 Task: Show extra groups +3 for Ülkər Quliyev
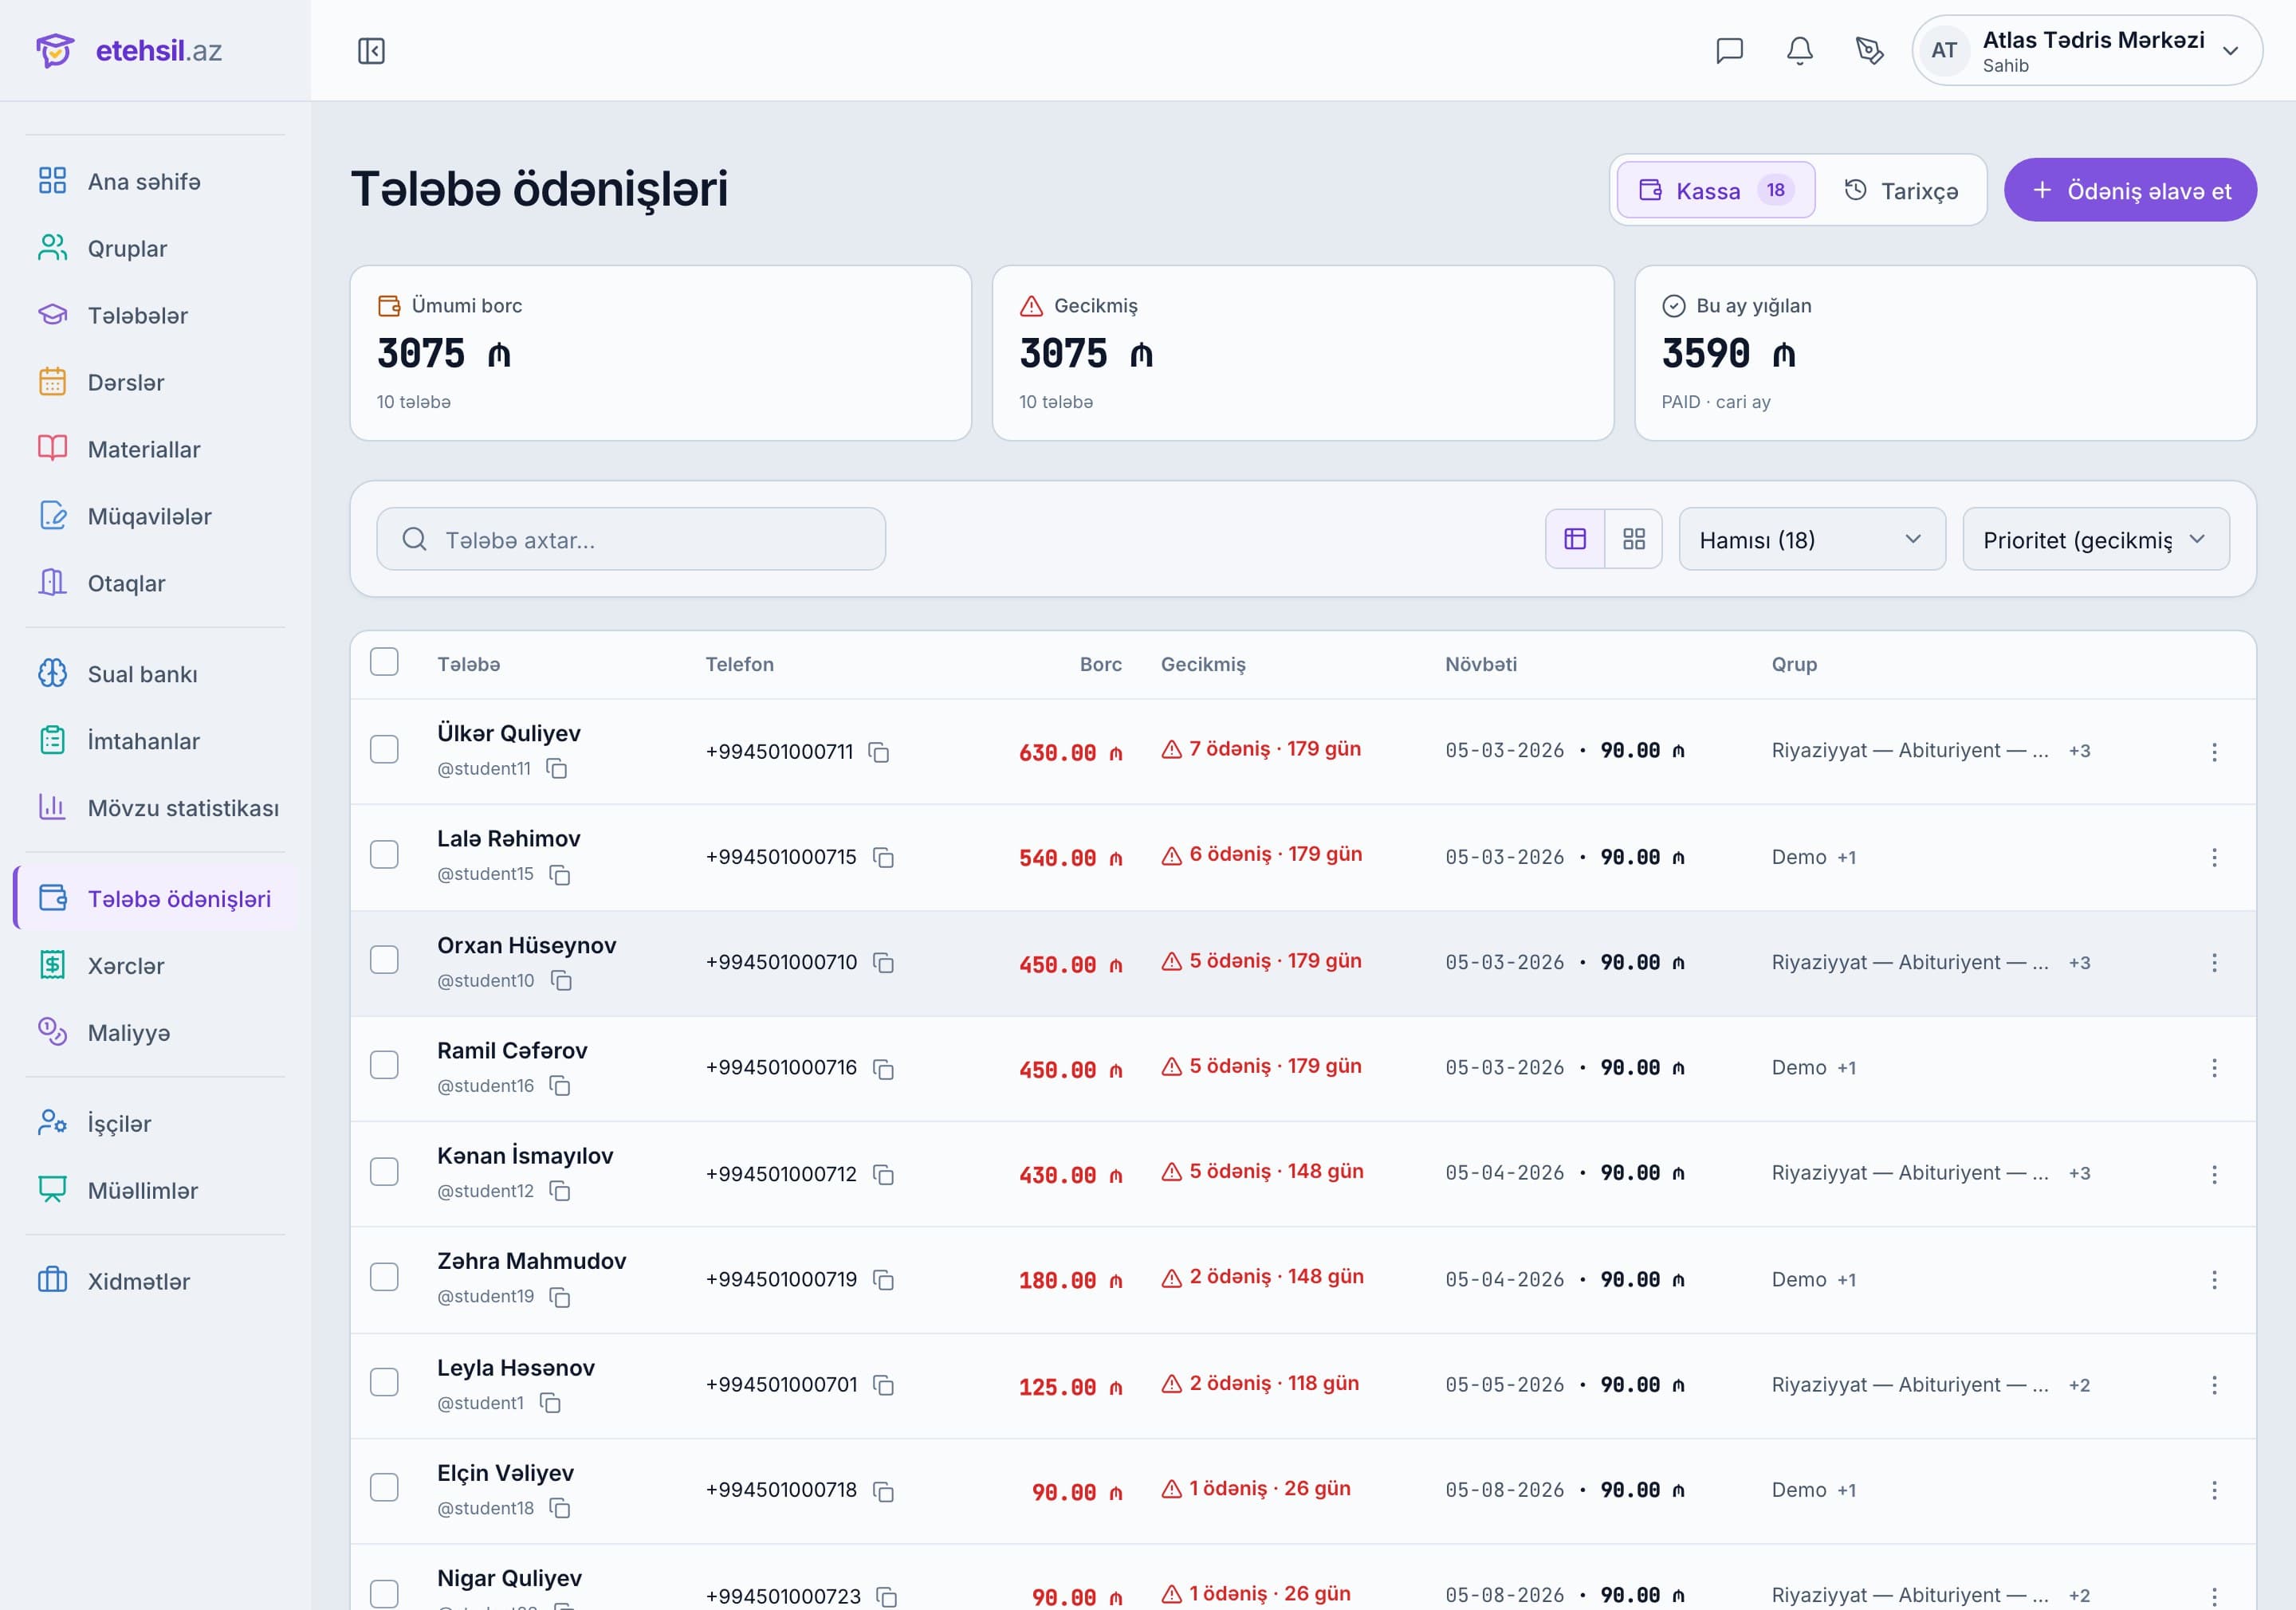pos(2079,751)
